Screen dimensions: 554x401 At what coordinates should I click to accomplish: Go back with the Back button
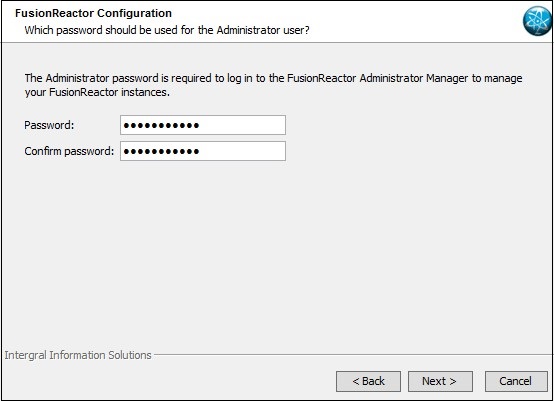tap(368, 381)
